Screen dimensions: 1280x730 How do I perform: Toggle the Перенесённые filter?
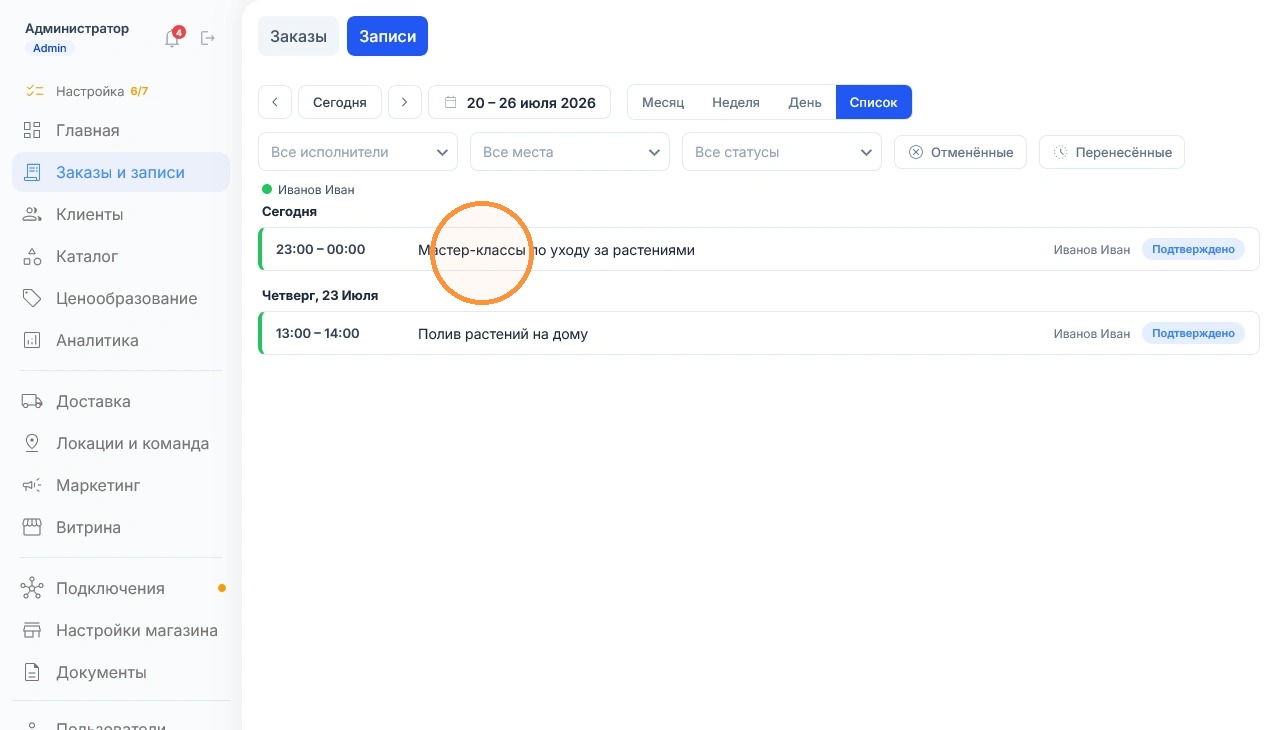tap(1112, 152)
